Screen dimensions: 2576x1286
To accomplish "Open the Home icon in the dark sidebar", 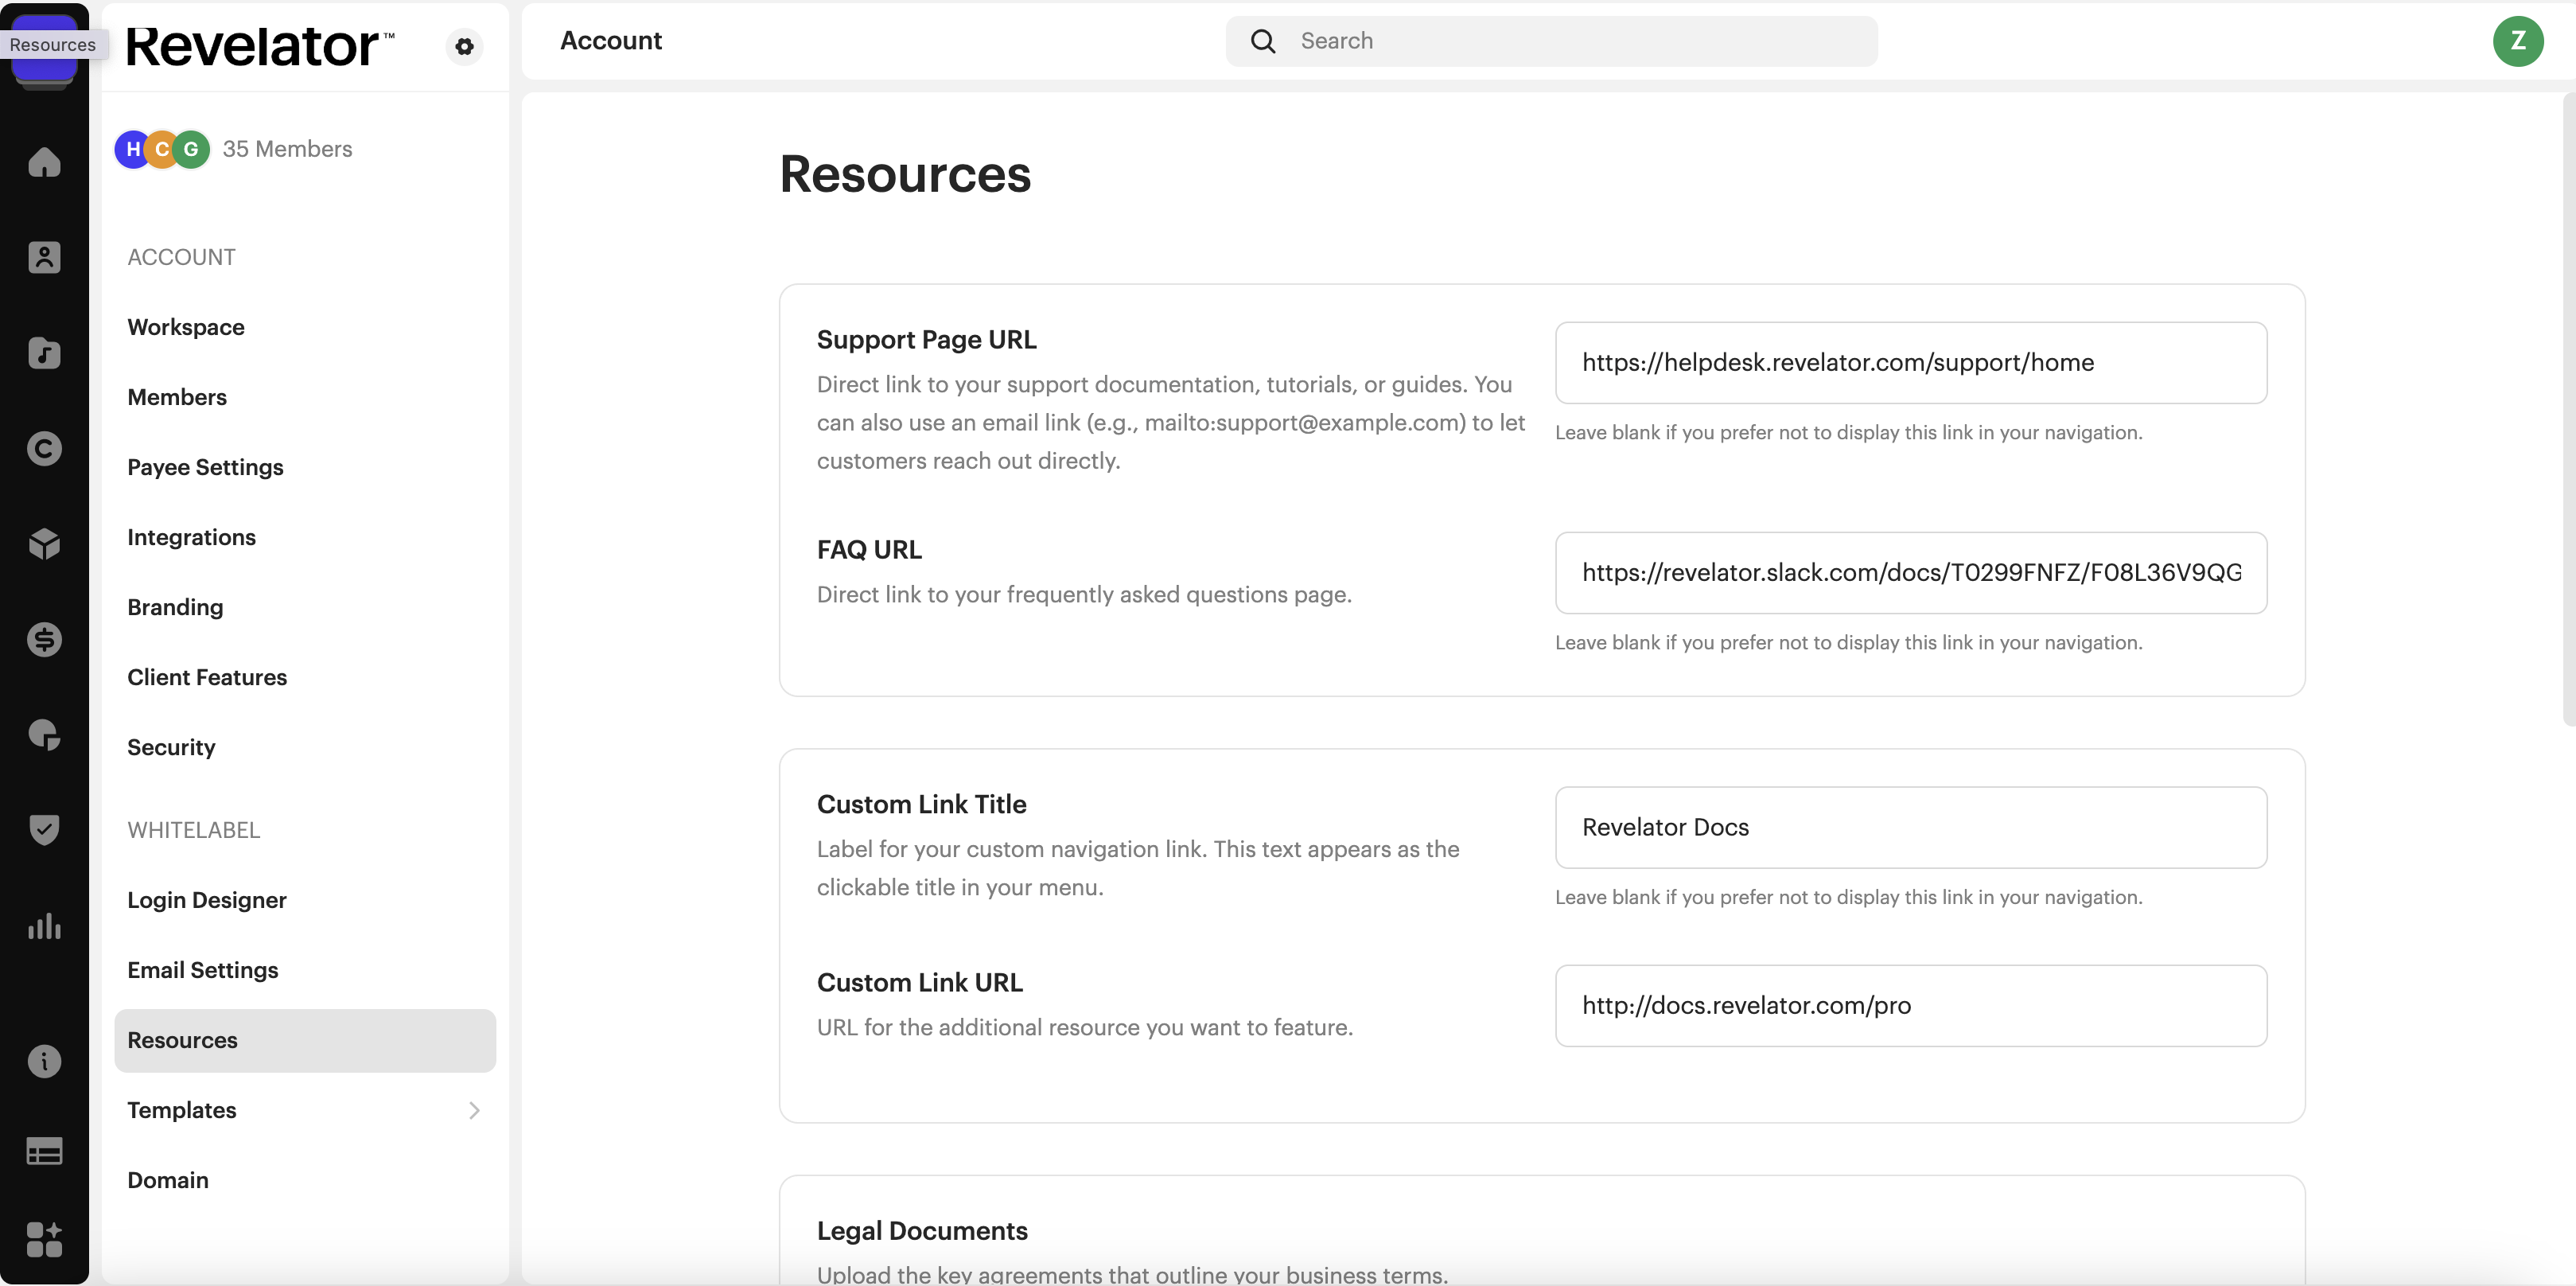I will [44, 162].
